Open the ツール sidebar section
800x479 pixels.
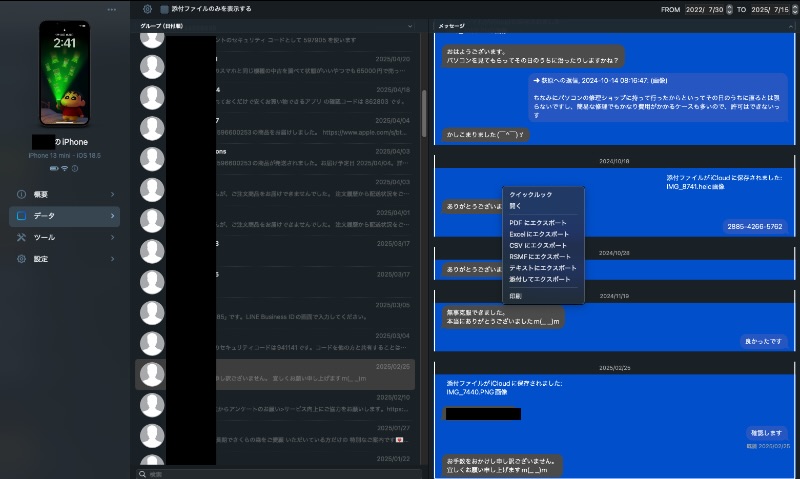65,237
